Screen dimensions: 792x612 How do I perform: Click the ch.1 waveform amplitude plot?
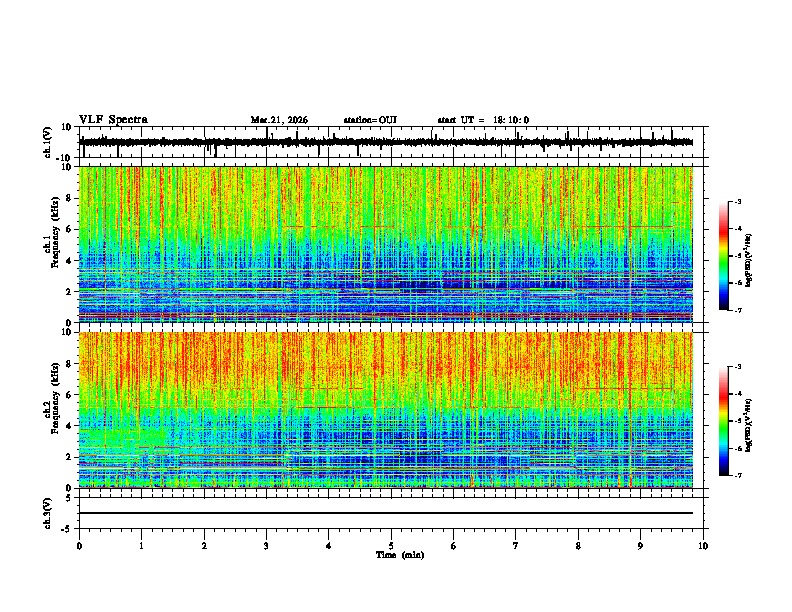[x=391, y=142]
